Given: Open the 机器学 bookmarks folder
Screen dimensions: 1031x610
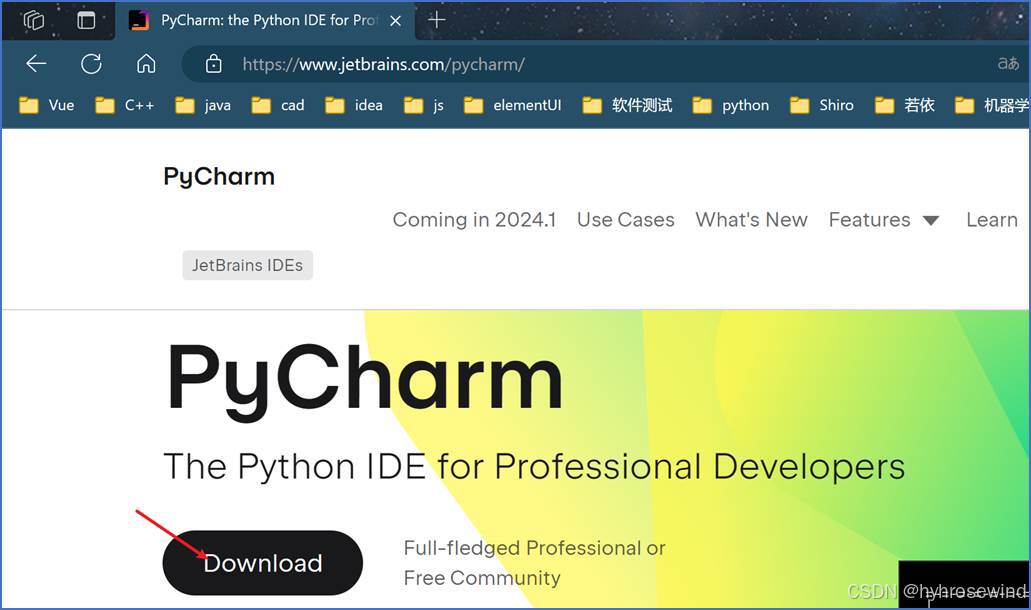Looking at the screenshot, I should tap(992, 105).
